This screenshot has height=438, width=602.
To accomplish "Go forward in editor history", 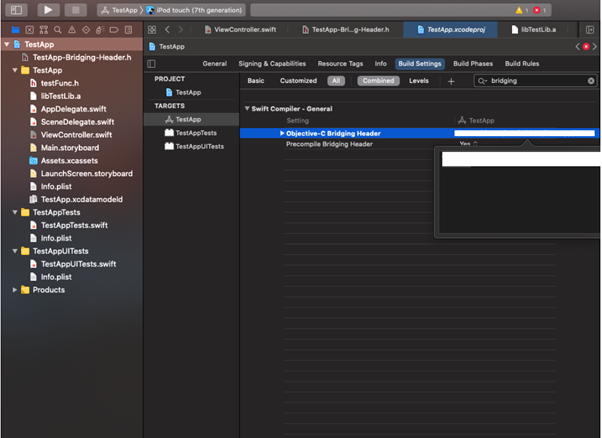I will coord(180,30).
